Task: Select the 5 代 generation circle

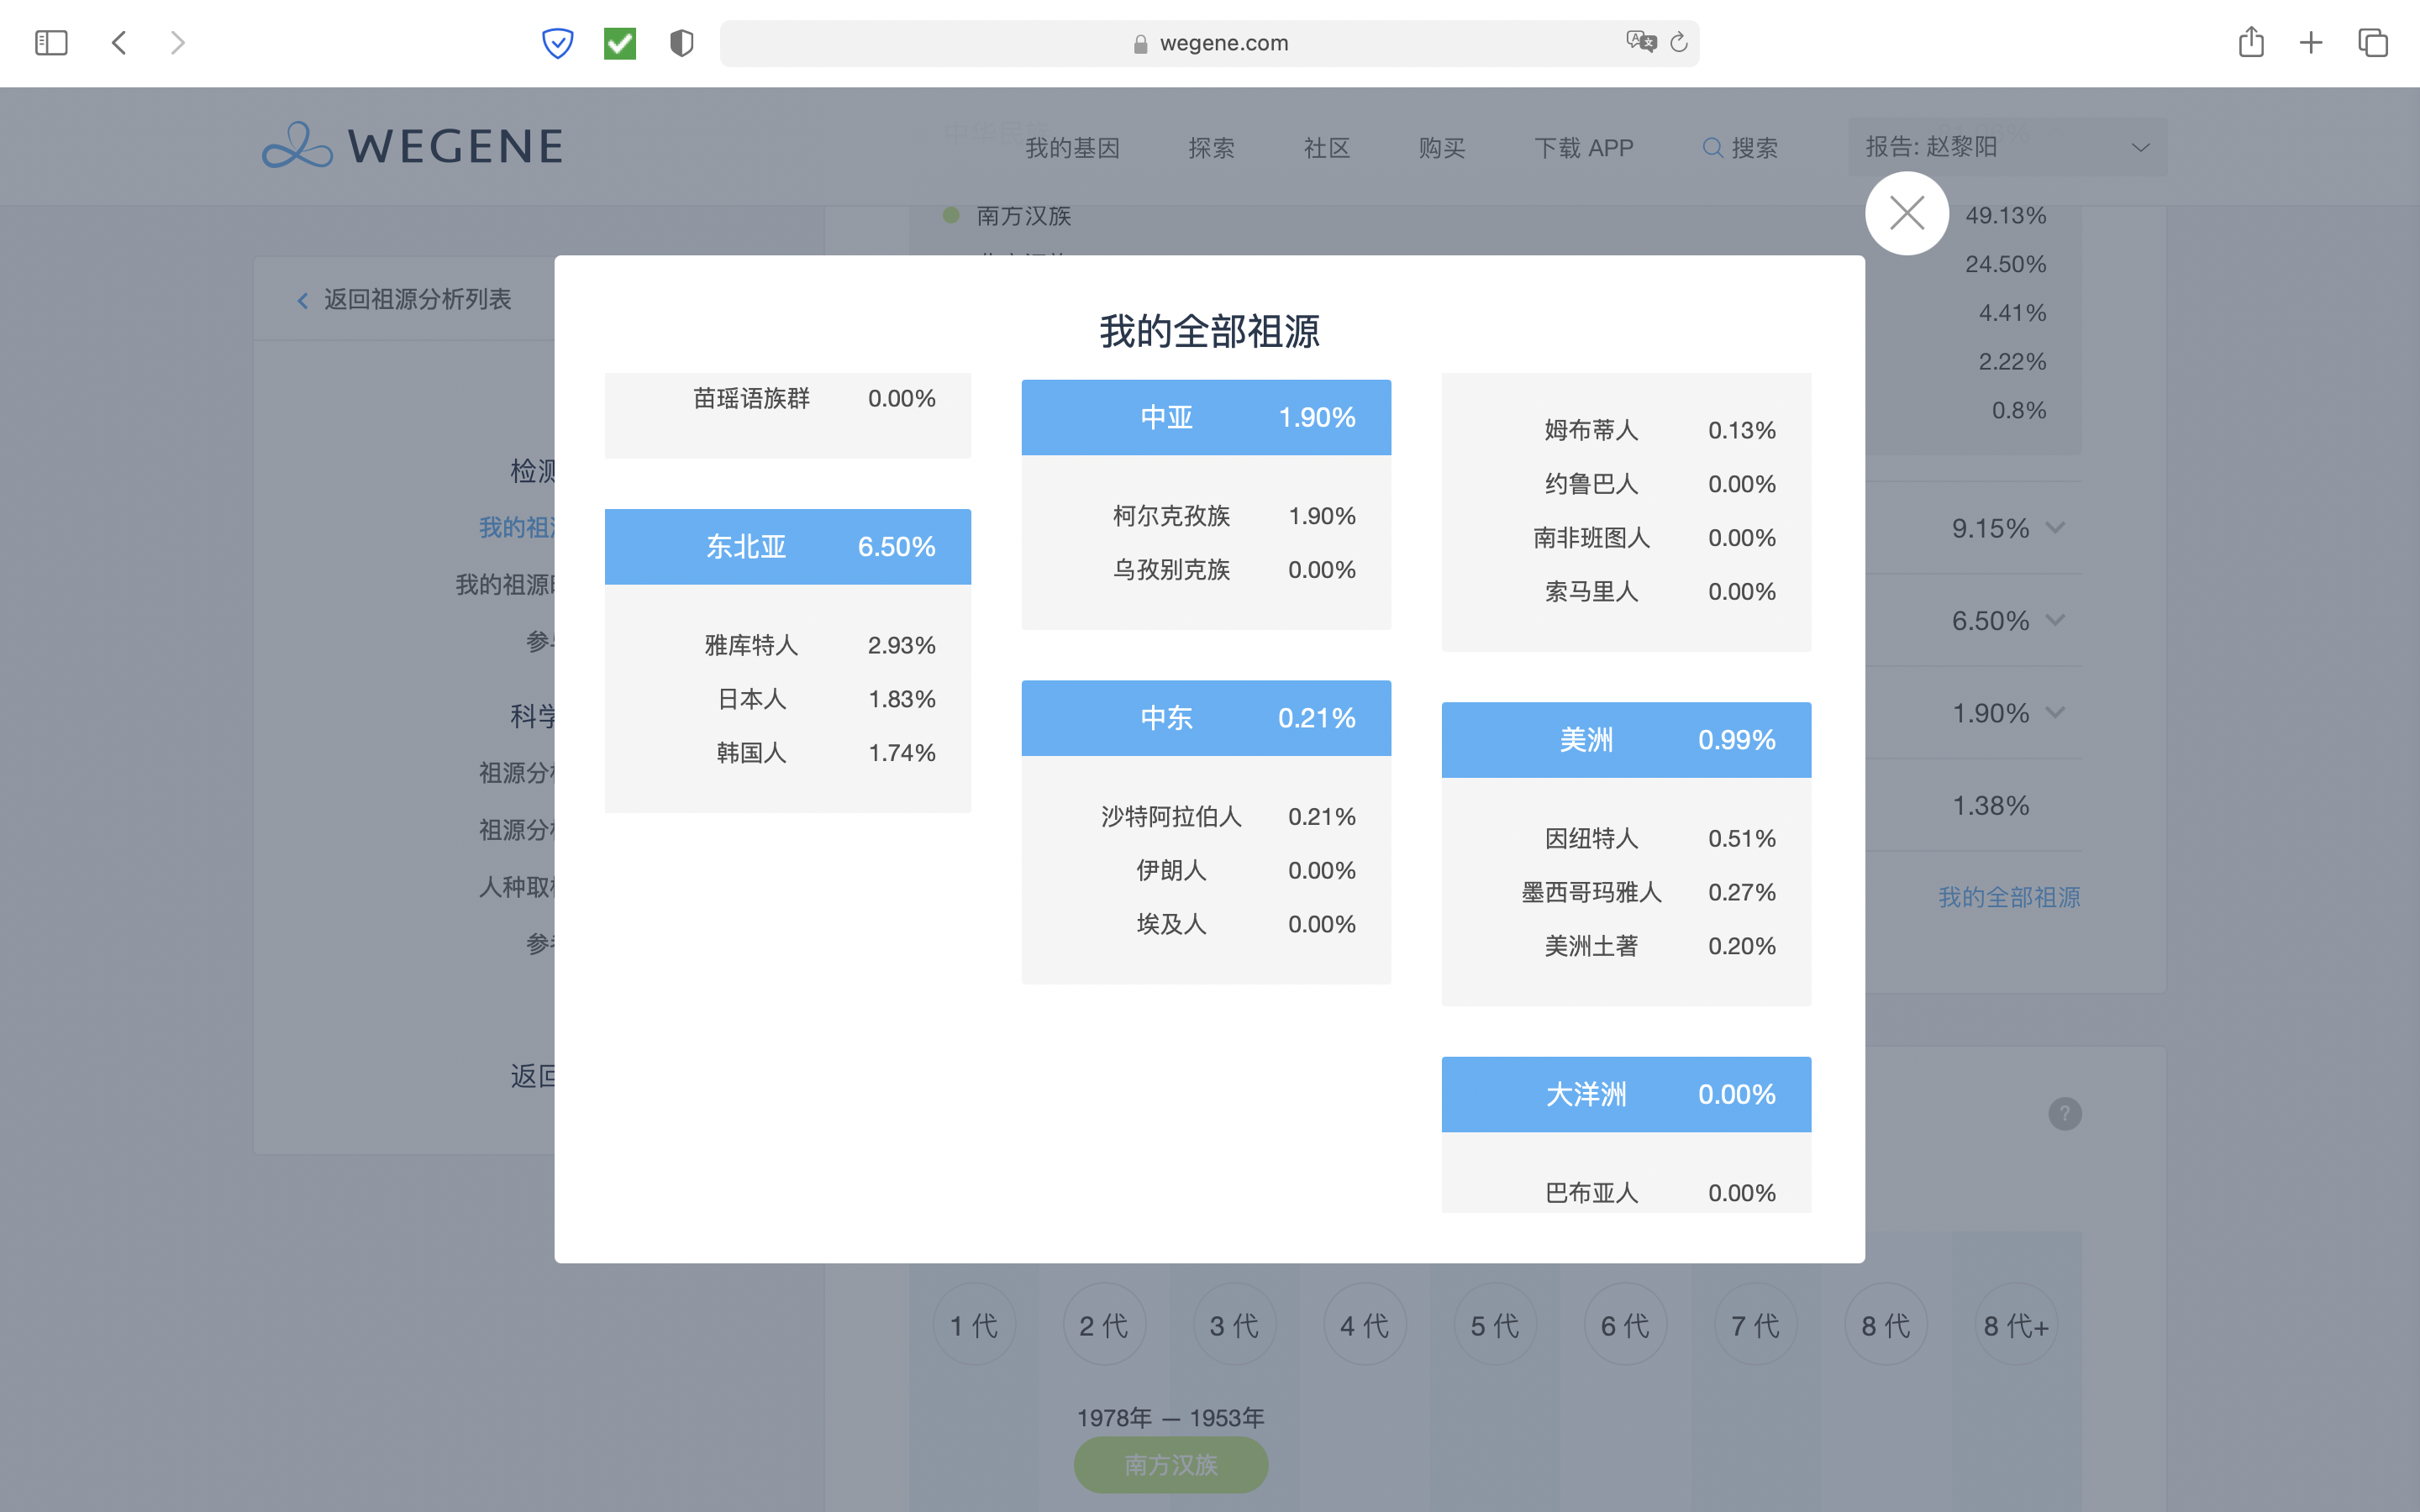Action: tap(1495, 1325)
